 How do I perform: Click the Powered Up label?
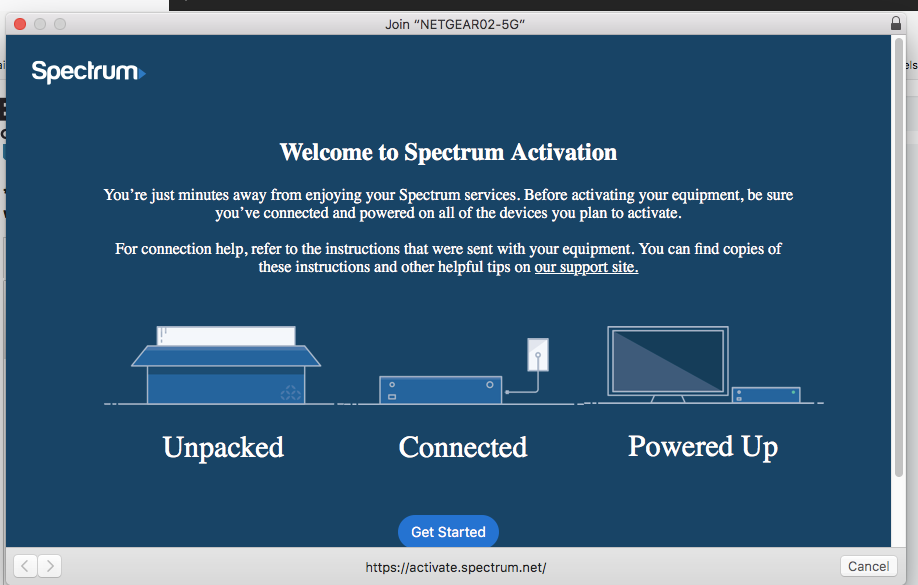703,447
